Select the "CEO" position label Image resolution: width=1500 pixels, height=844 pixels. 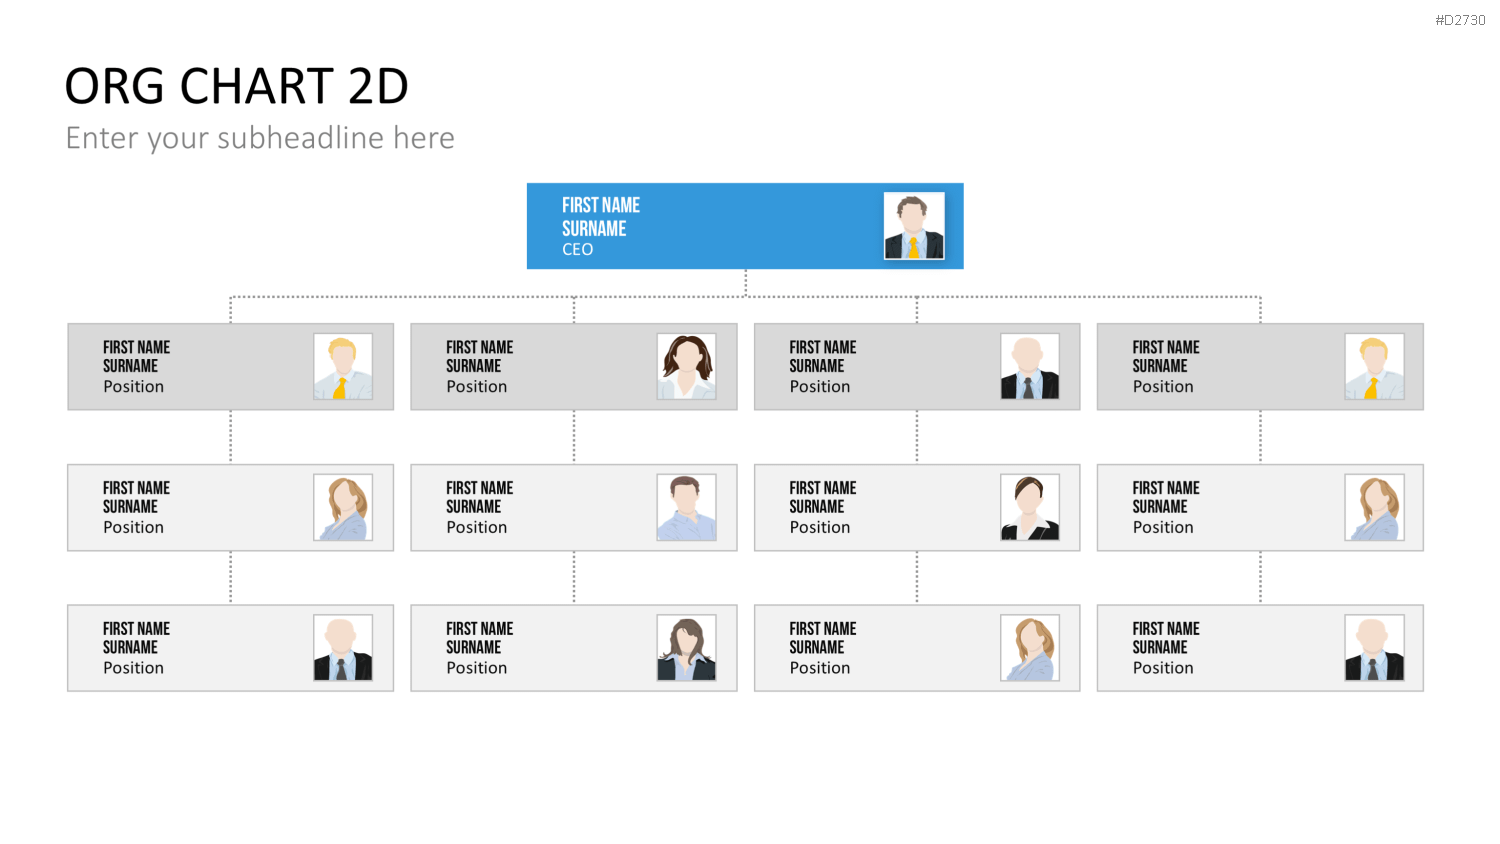tap(577, 249)
